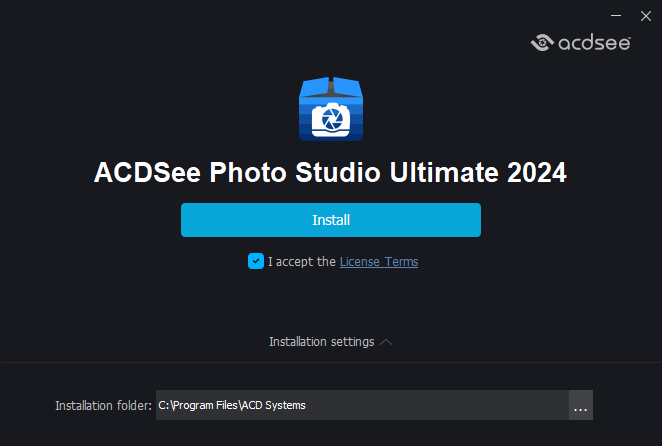The height and width of the screenshot is (446, 662).
Task: Close the installer with the X icon
Action: [x=645, y=15]
